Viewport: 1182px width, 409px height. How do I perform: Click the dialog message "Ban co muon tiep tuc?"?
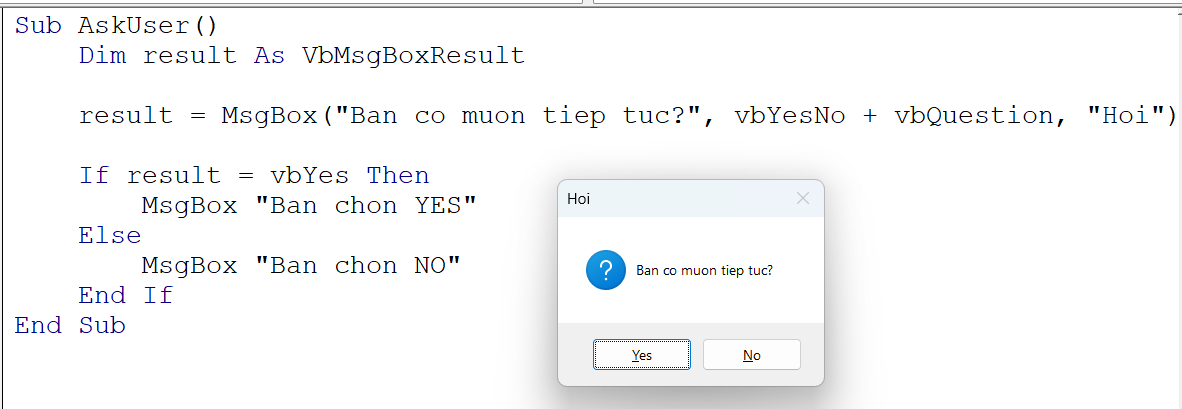click(704, 271)
